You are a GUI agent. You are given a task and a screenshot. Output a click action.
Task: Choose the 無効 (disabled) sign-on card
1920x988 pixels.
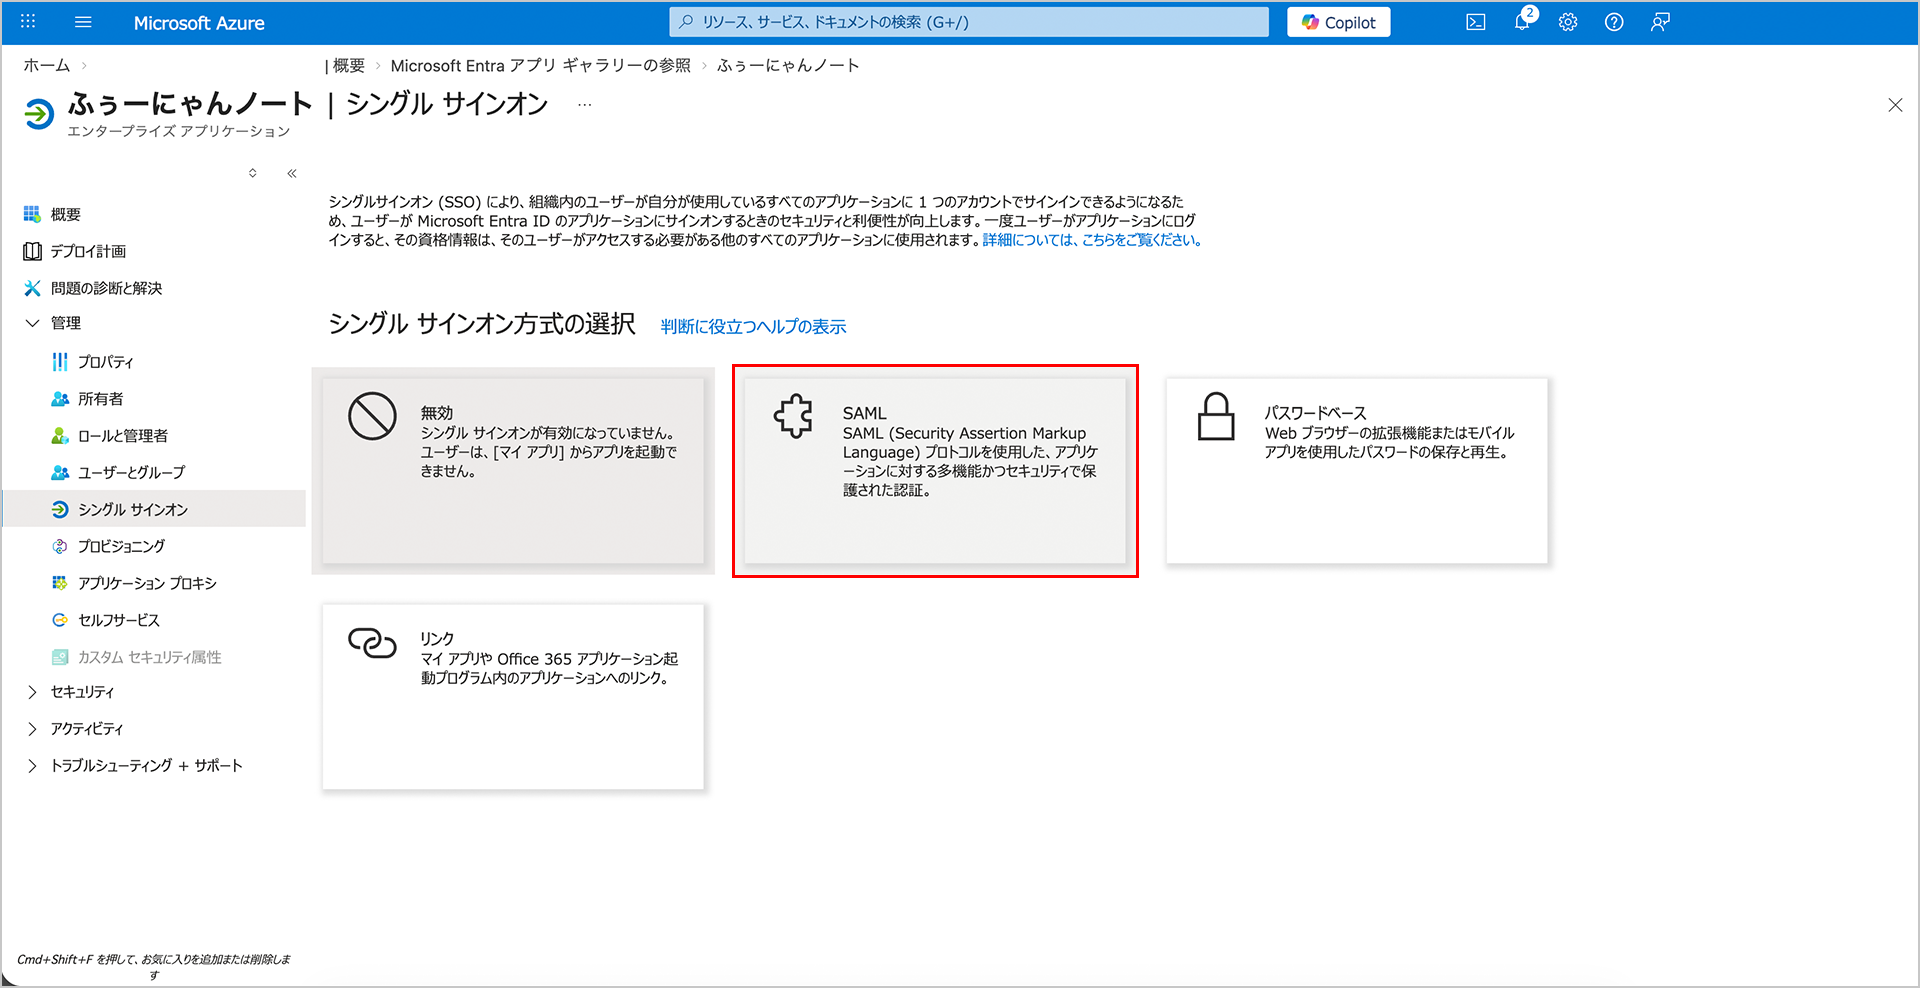pos(513,470)
